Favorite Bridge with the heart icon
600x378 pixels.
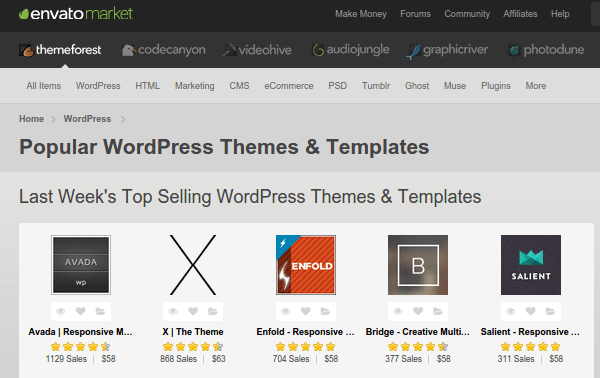pyautogui.click(x=418, y=311)
